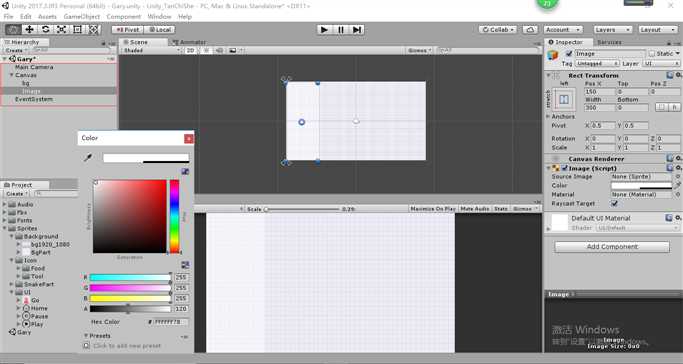Toggle Pivot/Center handle position
Viewport: 683px width, 364px height.
(127, 30)
